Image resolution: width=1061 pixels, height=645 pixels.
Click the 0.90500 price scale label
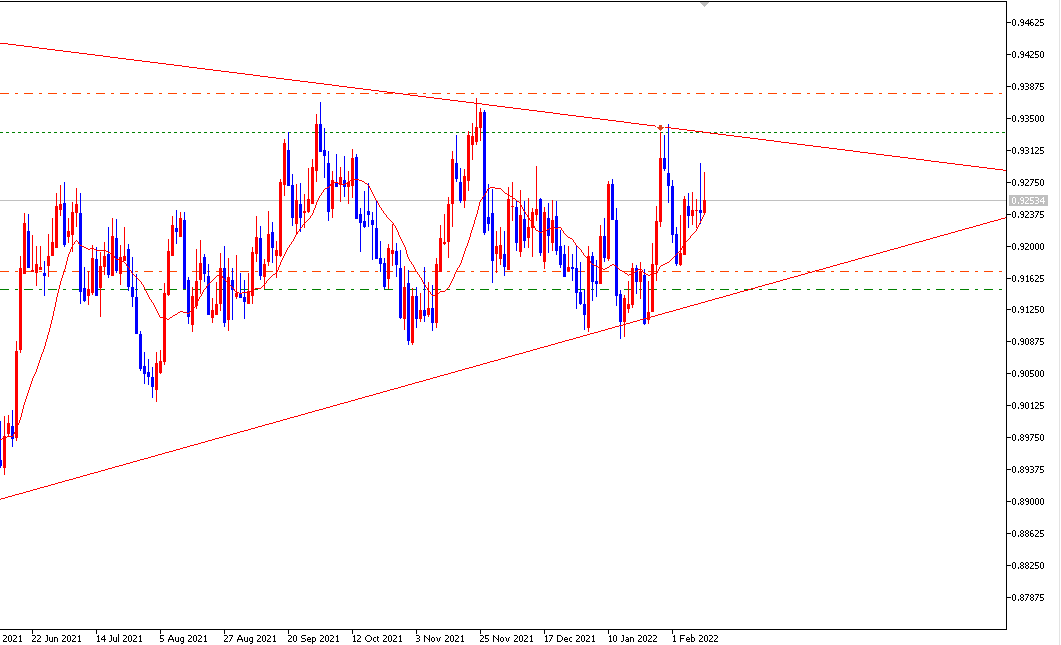pos(1028,374)
